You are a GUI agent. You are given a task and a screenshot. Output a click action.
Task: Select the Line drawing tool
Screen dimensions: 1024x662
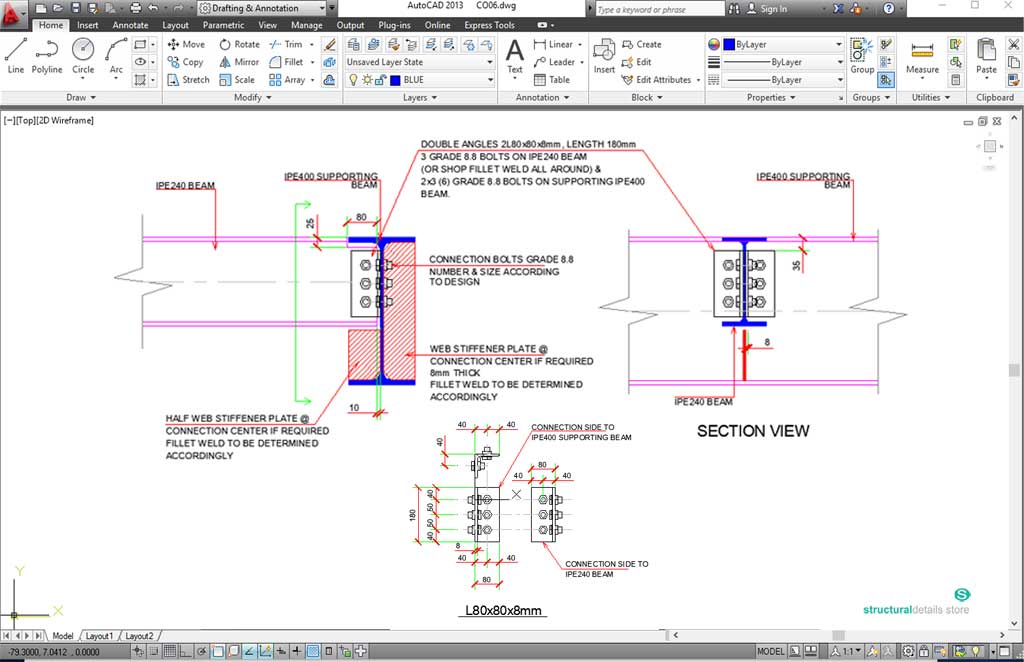coord(15,56)
